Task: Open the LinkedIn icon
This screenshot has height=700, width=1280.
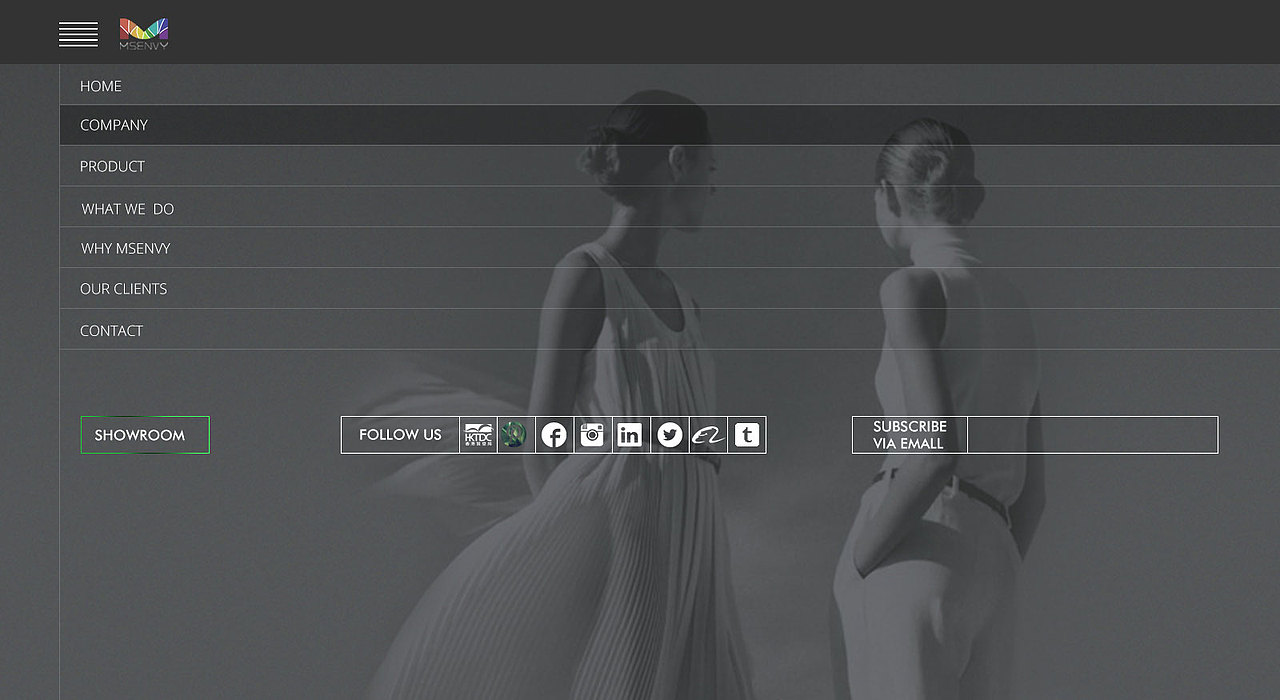Action: point(630,435)
